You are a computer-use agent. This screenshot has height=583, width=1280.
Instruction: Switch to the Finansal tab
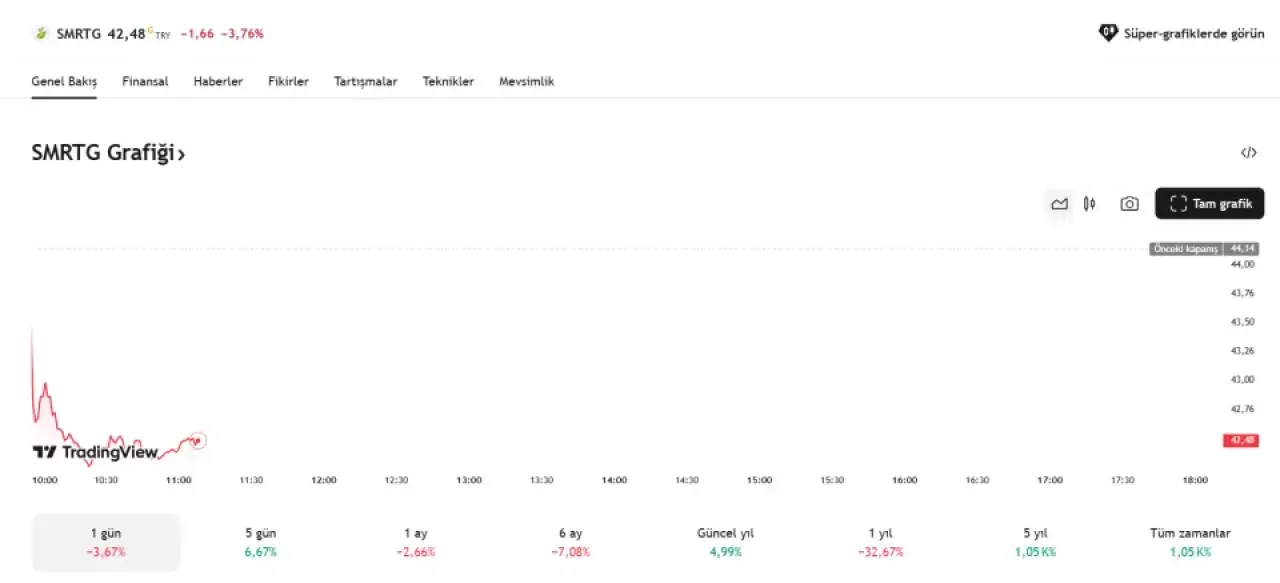coord(145,81)
